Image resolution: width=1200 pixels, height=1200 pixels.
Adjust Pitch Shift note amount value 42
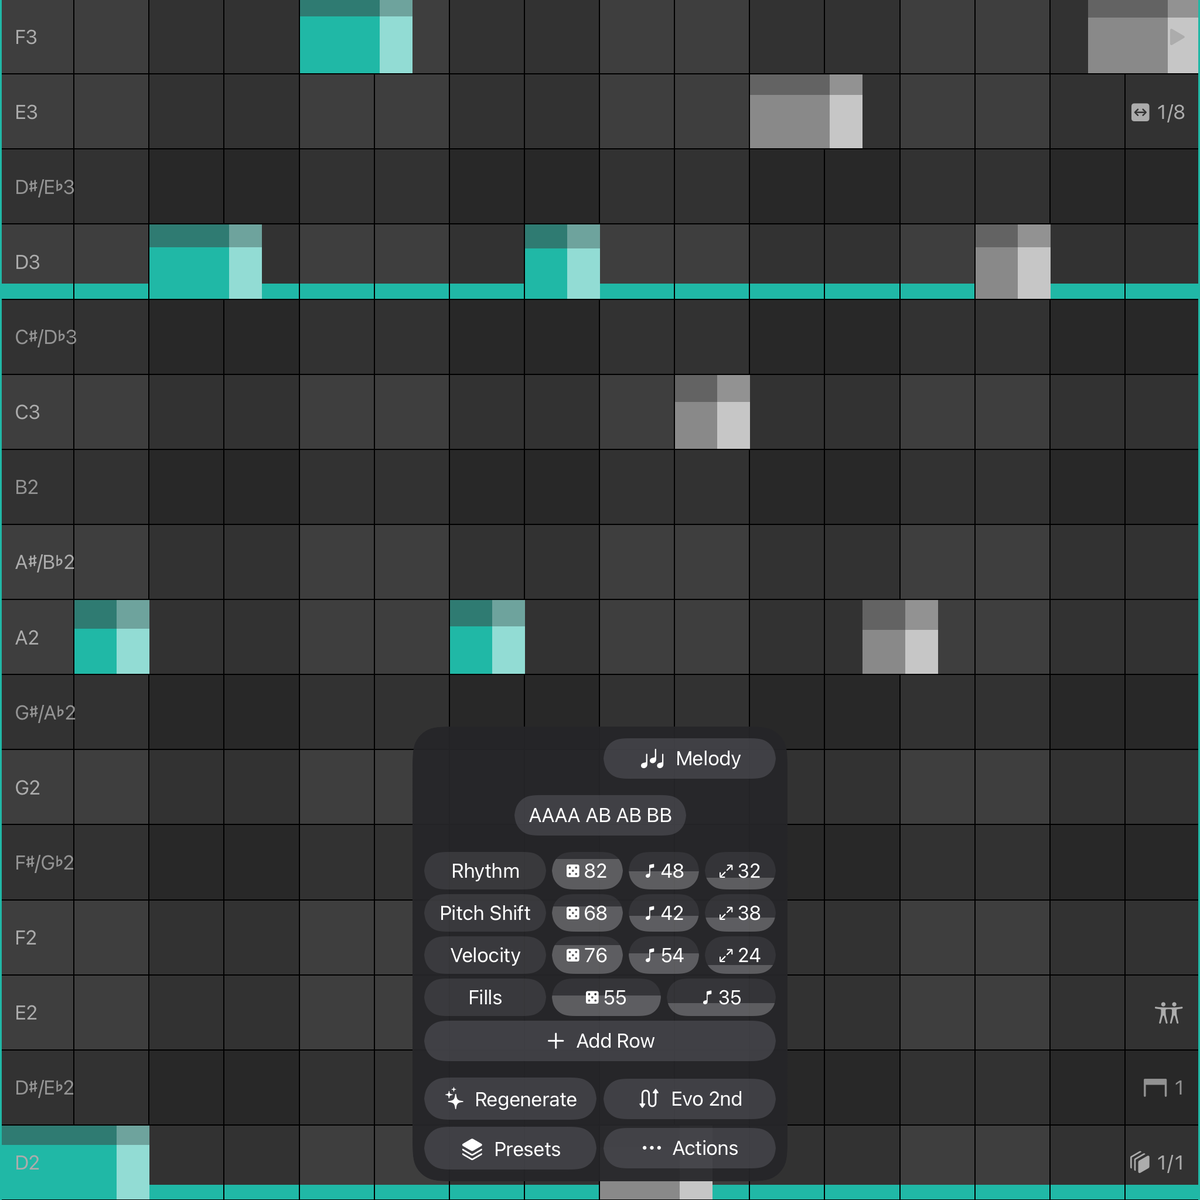tap(664, 913)
